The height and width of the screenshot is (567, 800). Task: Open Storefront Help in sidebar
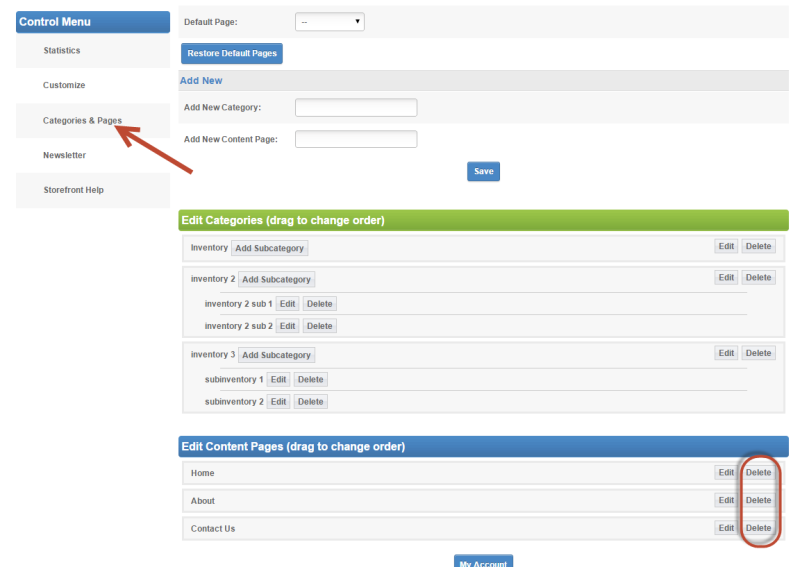point(73,190)
